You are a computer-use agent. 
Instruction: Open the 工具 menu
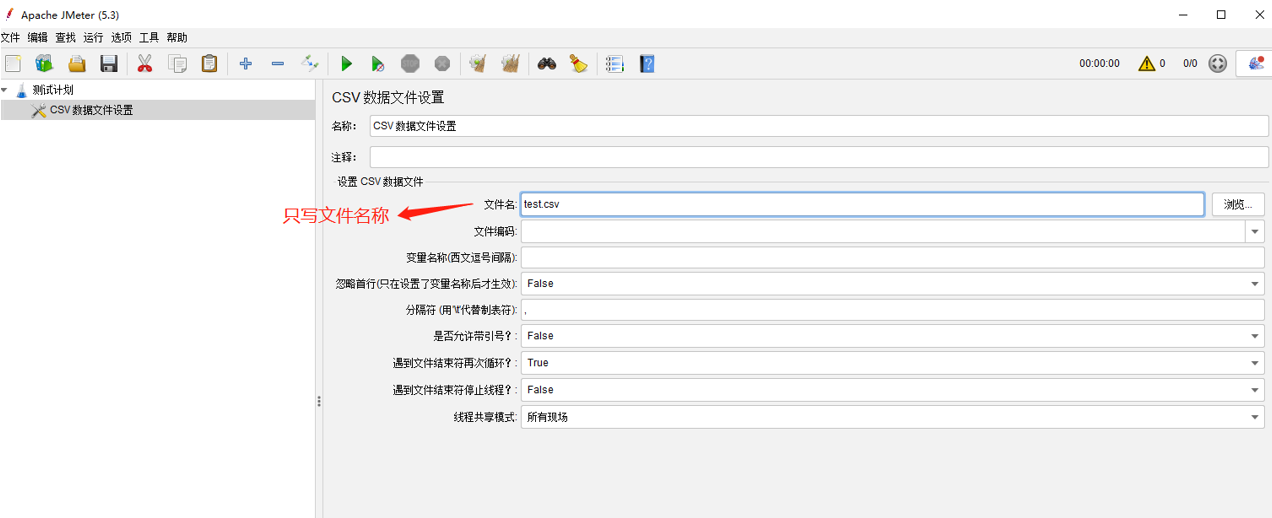(149, 37)
